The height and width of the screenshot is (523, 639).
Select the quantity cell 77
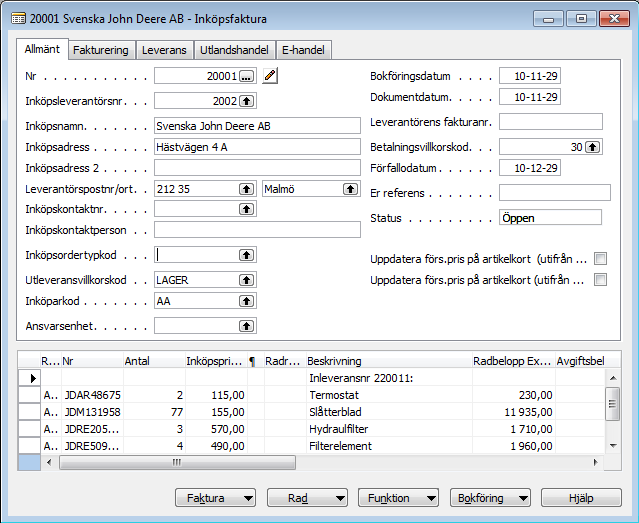pos(154,412)
